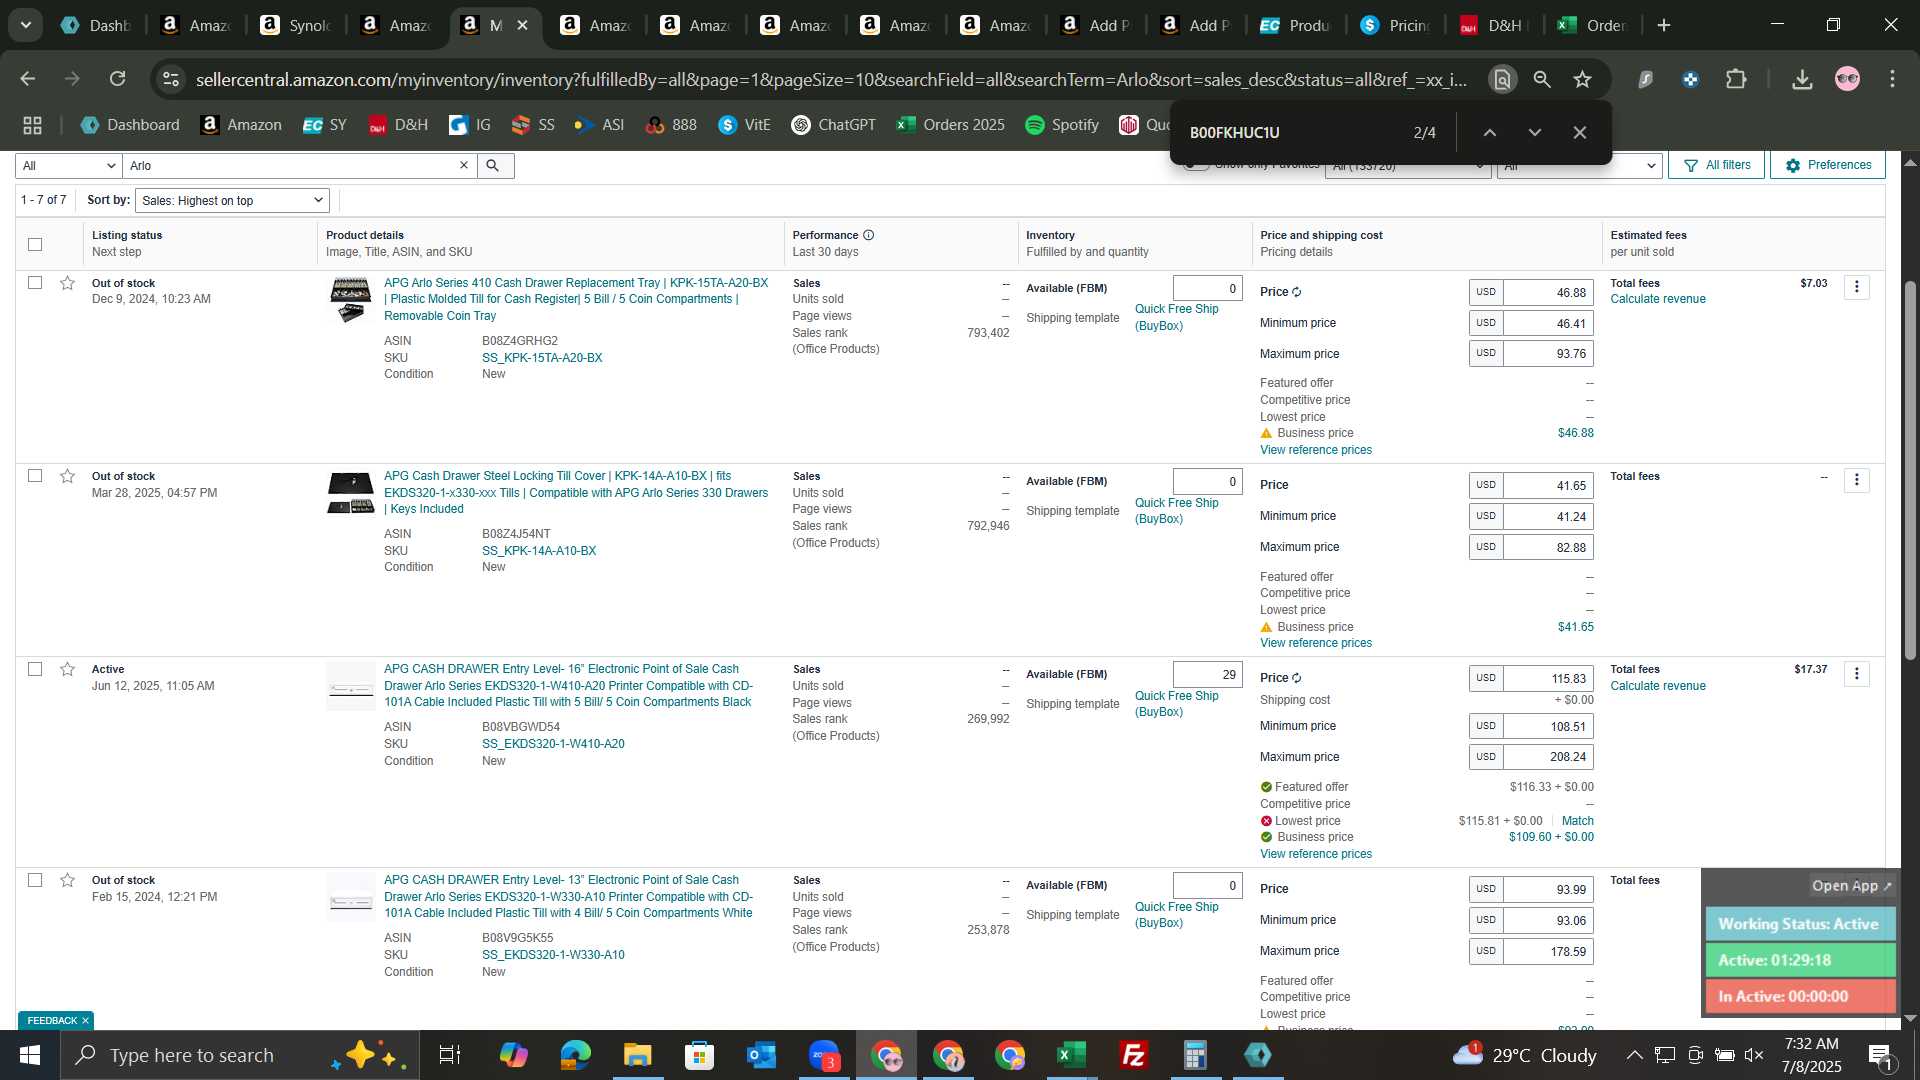Click the Performance info icon
Screen dimensions: 1920x1080
[x=868, y=235]
